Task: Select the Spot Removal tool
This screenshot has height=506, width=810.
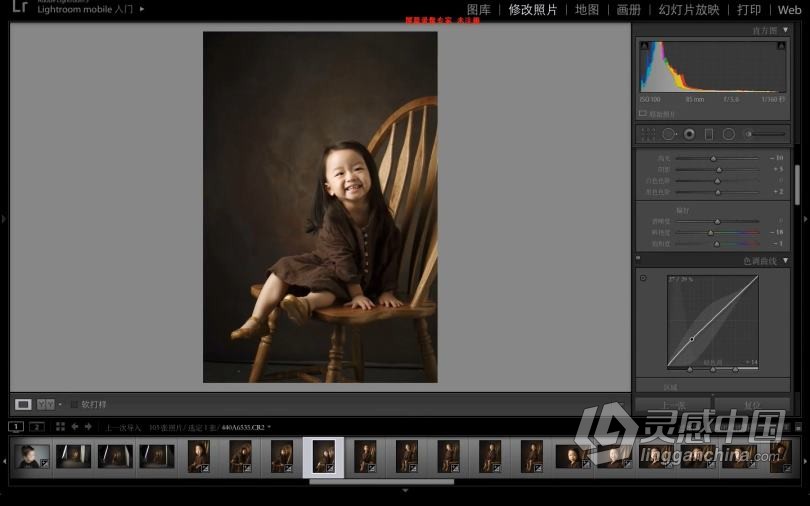Action: [668, 134]
